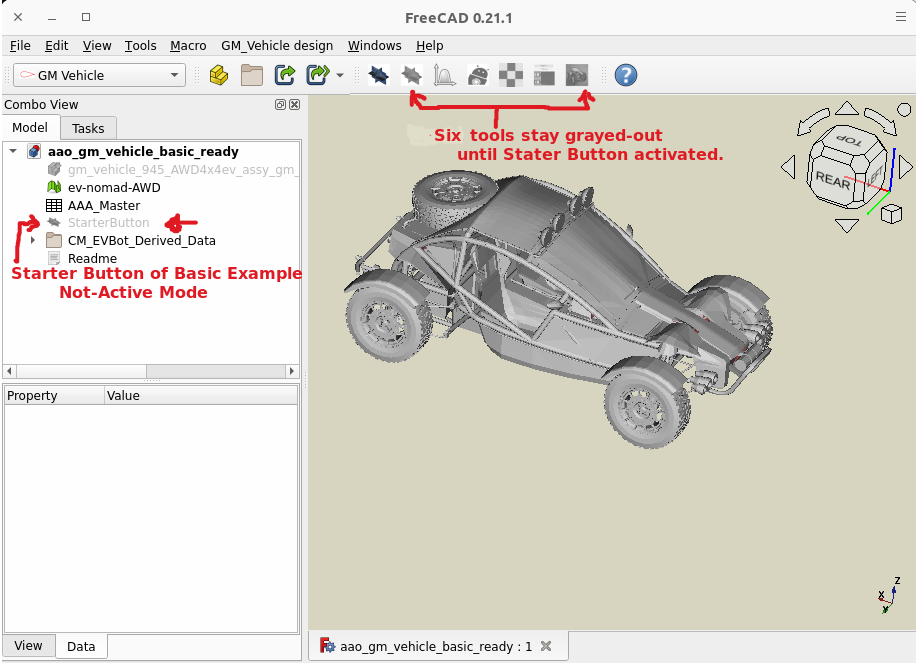
Task: Close the Combo View panel
Action: click(x=294, y=104)
